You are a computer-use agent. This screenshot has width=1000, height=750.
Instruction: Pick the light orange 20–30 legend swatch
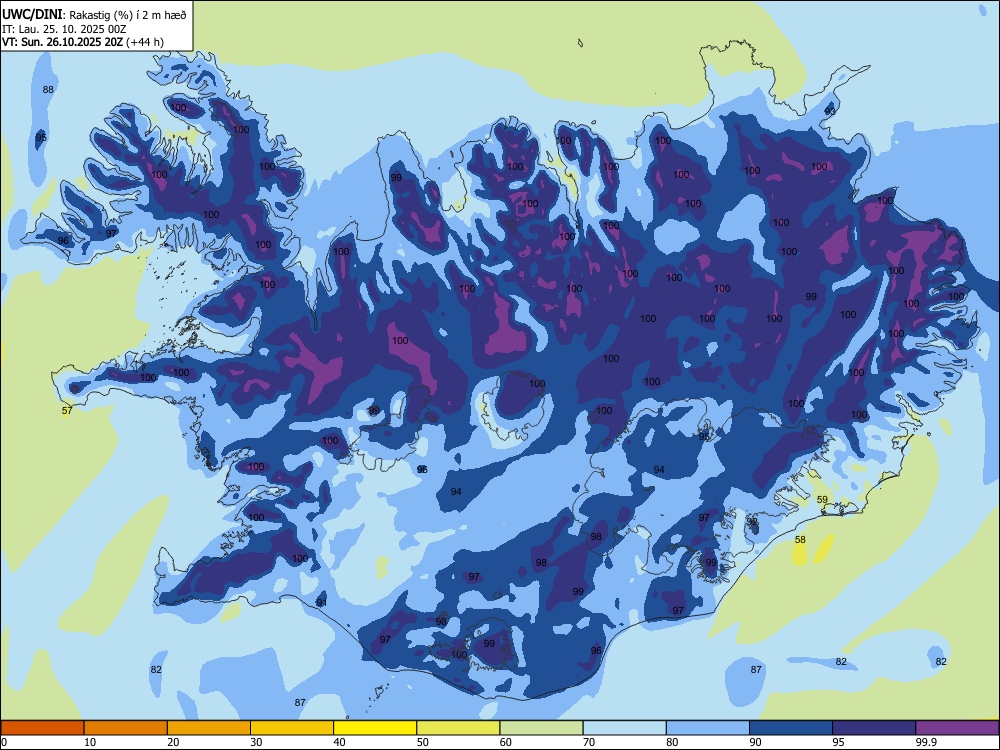click(209, 728)
